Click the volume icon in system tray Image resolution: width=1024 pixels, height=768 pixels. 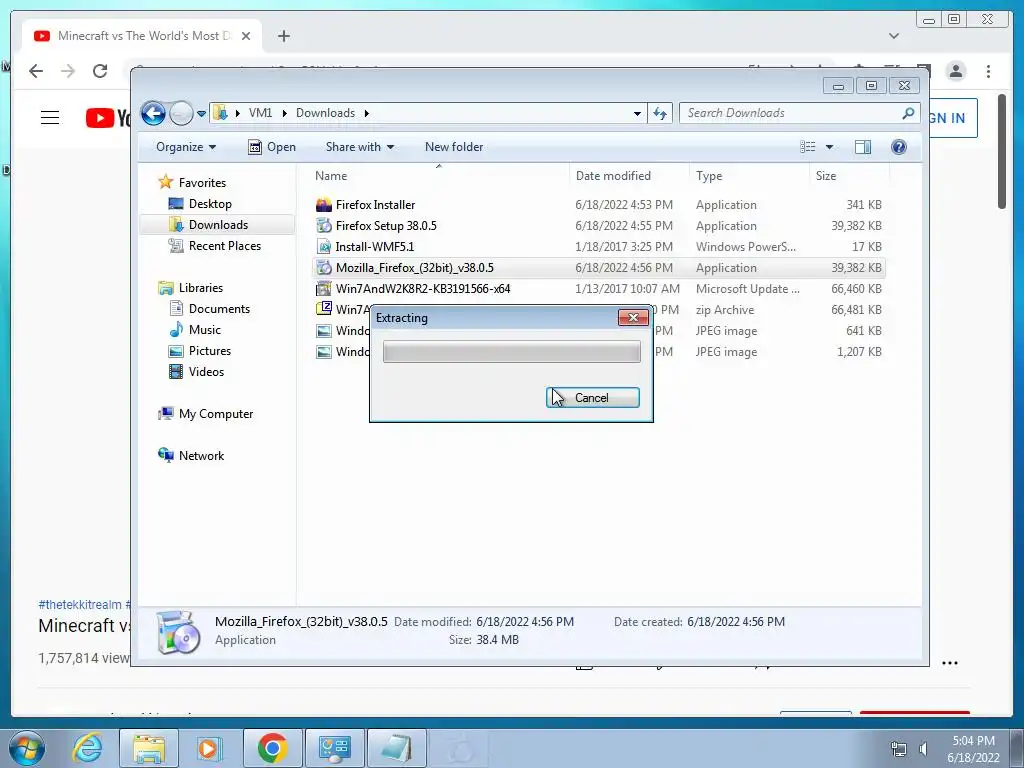point(924,748)
